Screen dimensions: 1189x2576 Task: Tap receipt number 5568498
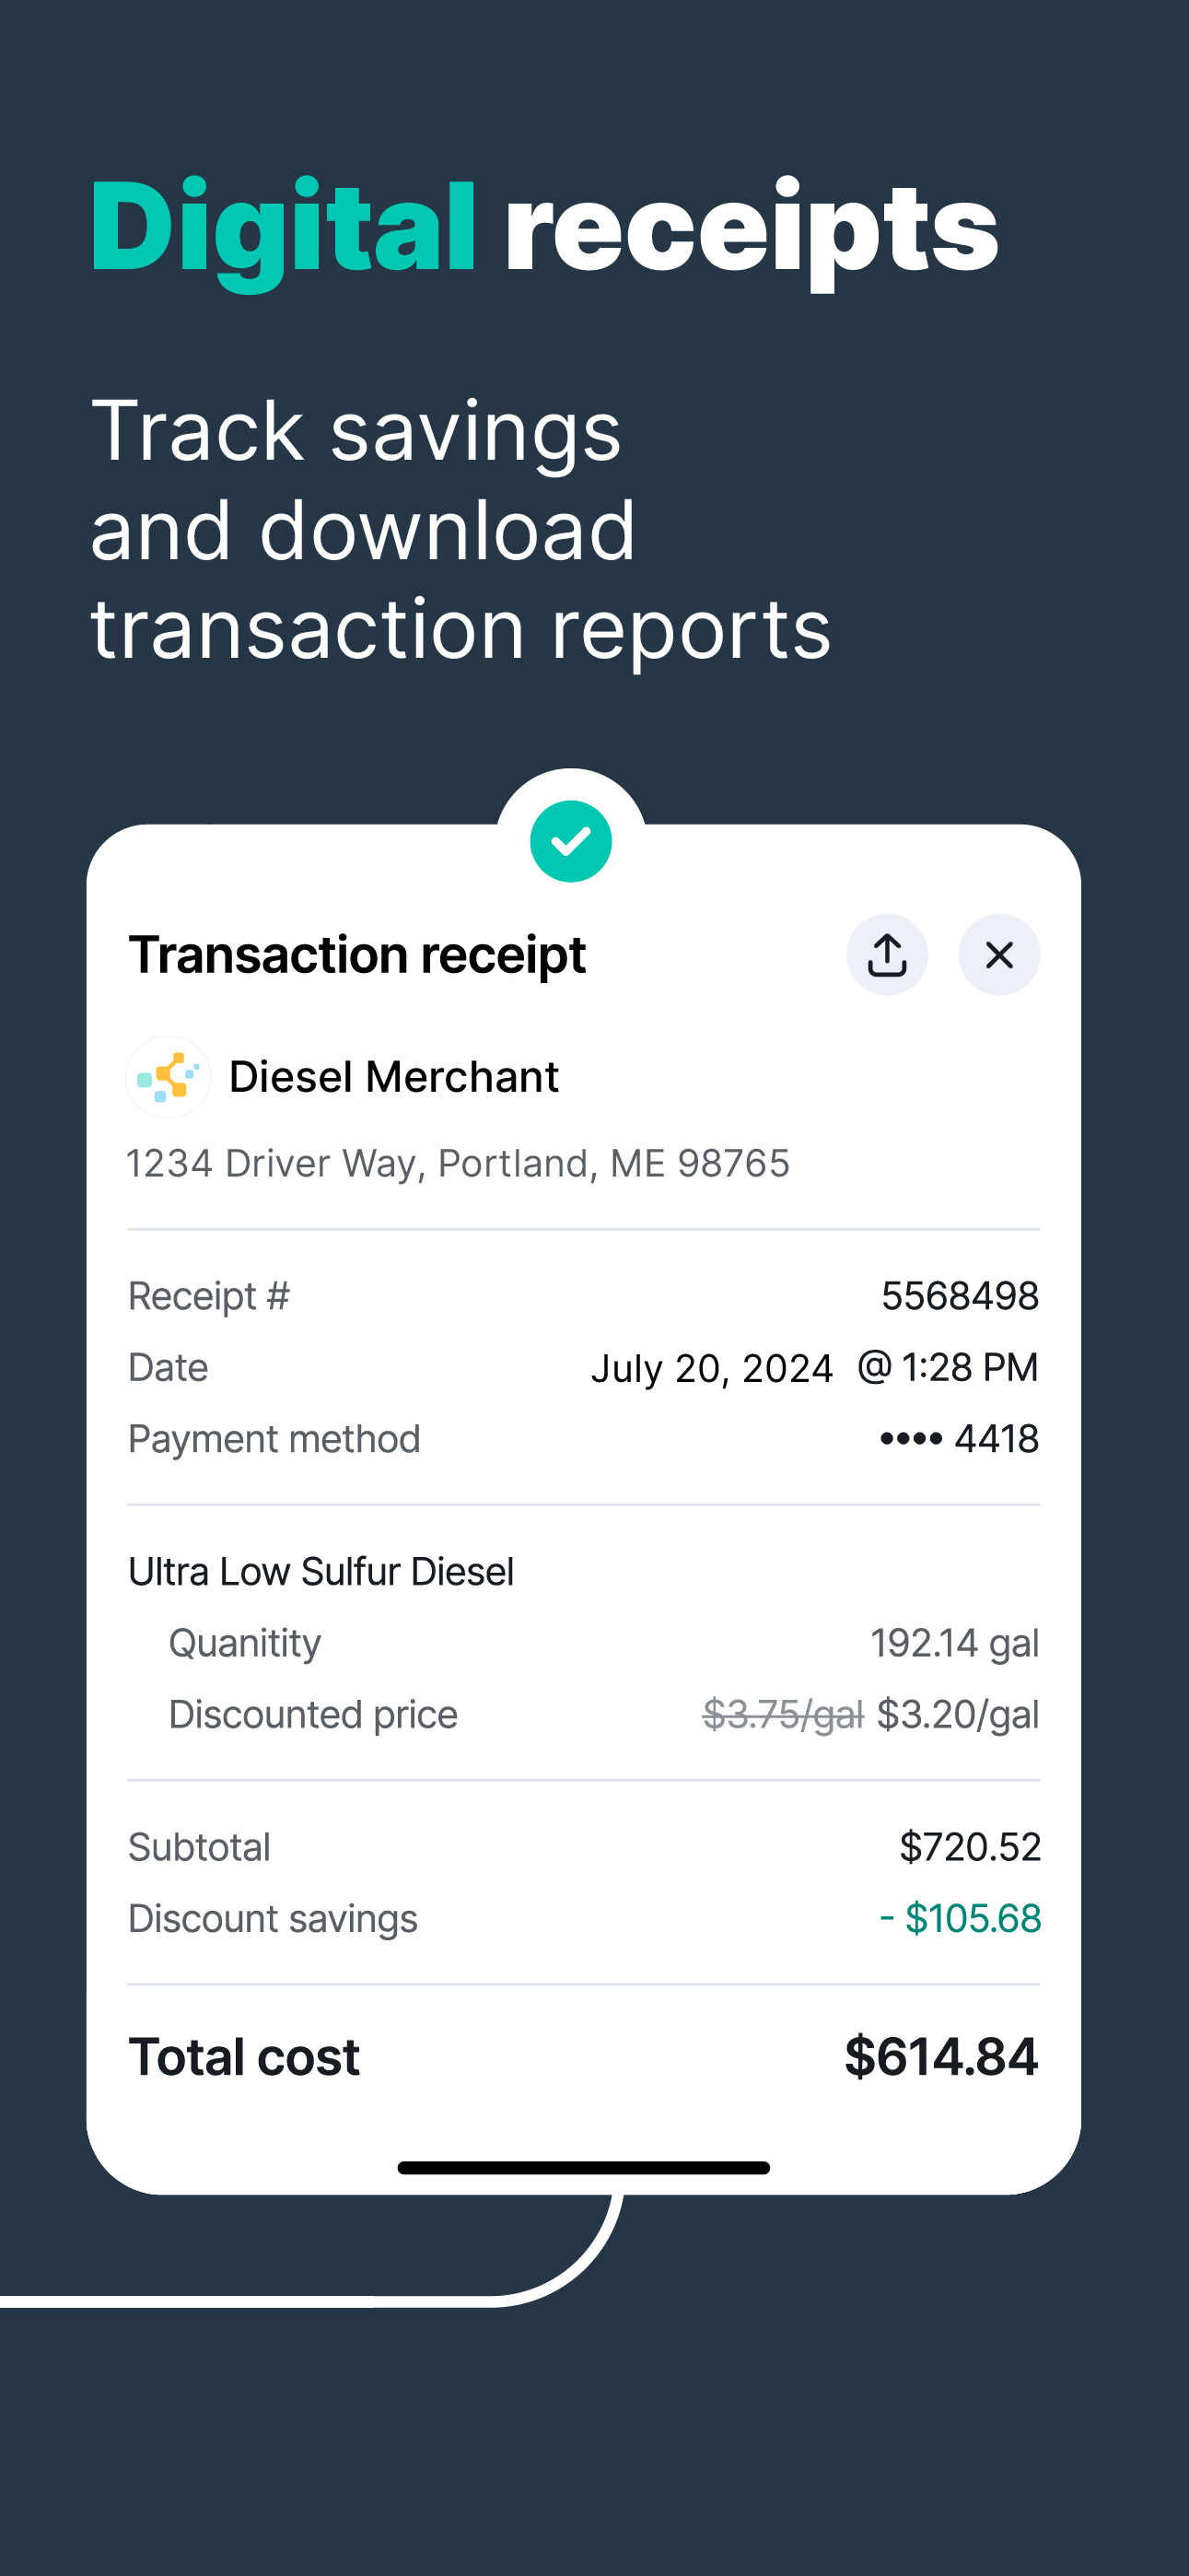pyautogui.click(x=959, y=1296)
